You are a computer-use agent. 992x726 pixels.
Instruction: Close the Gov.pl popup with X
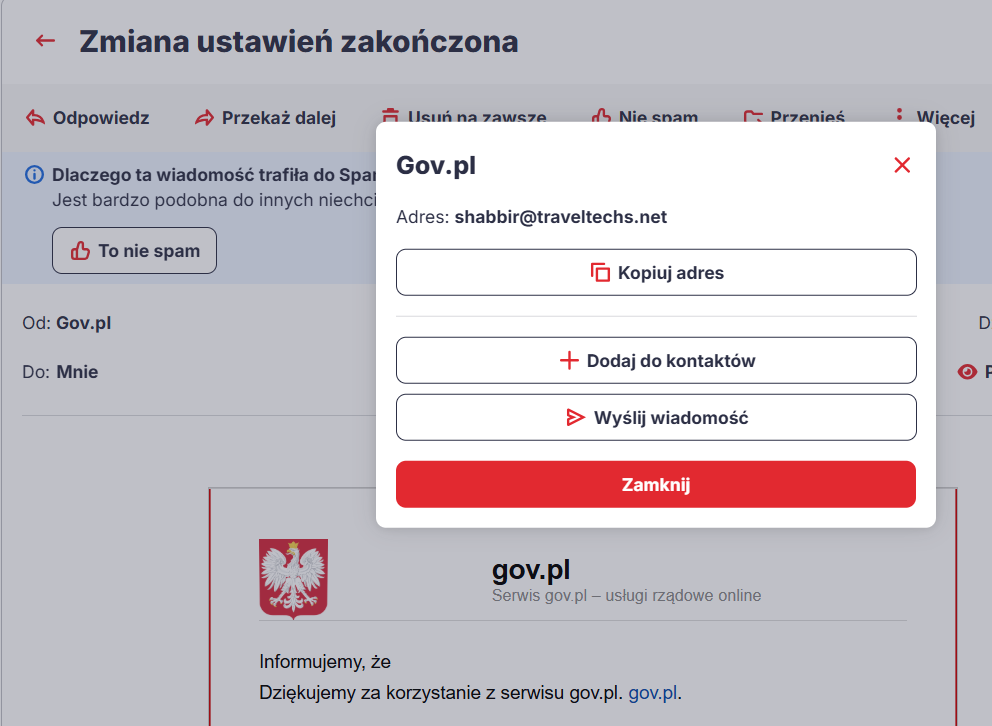(x=902, y=165)
